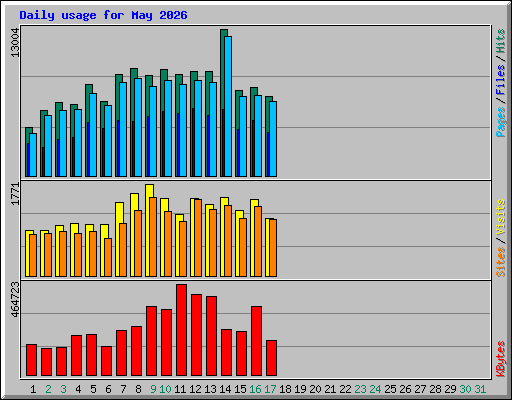Click day 19 on the x-axis
Image resolution: width=512 pixels, height=400 pixels.
(300, 389)
